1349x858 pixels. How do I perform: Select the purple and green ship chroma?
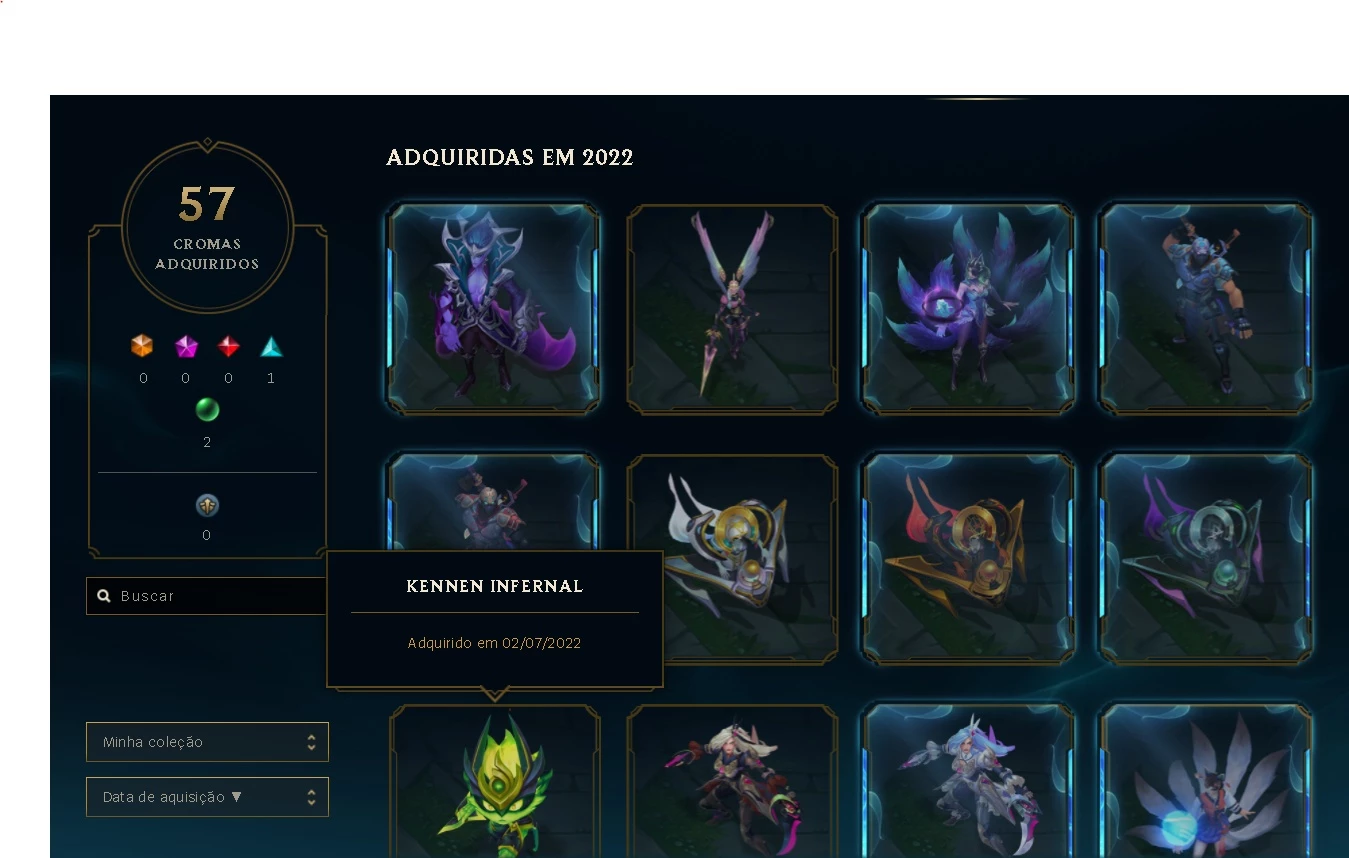[1206, 558]
